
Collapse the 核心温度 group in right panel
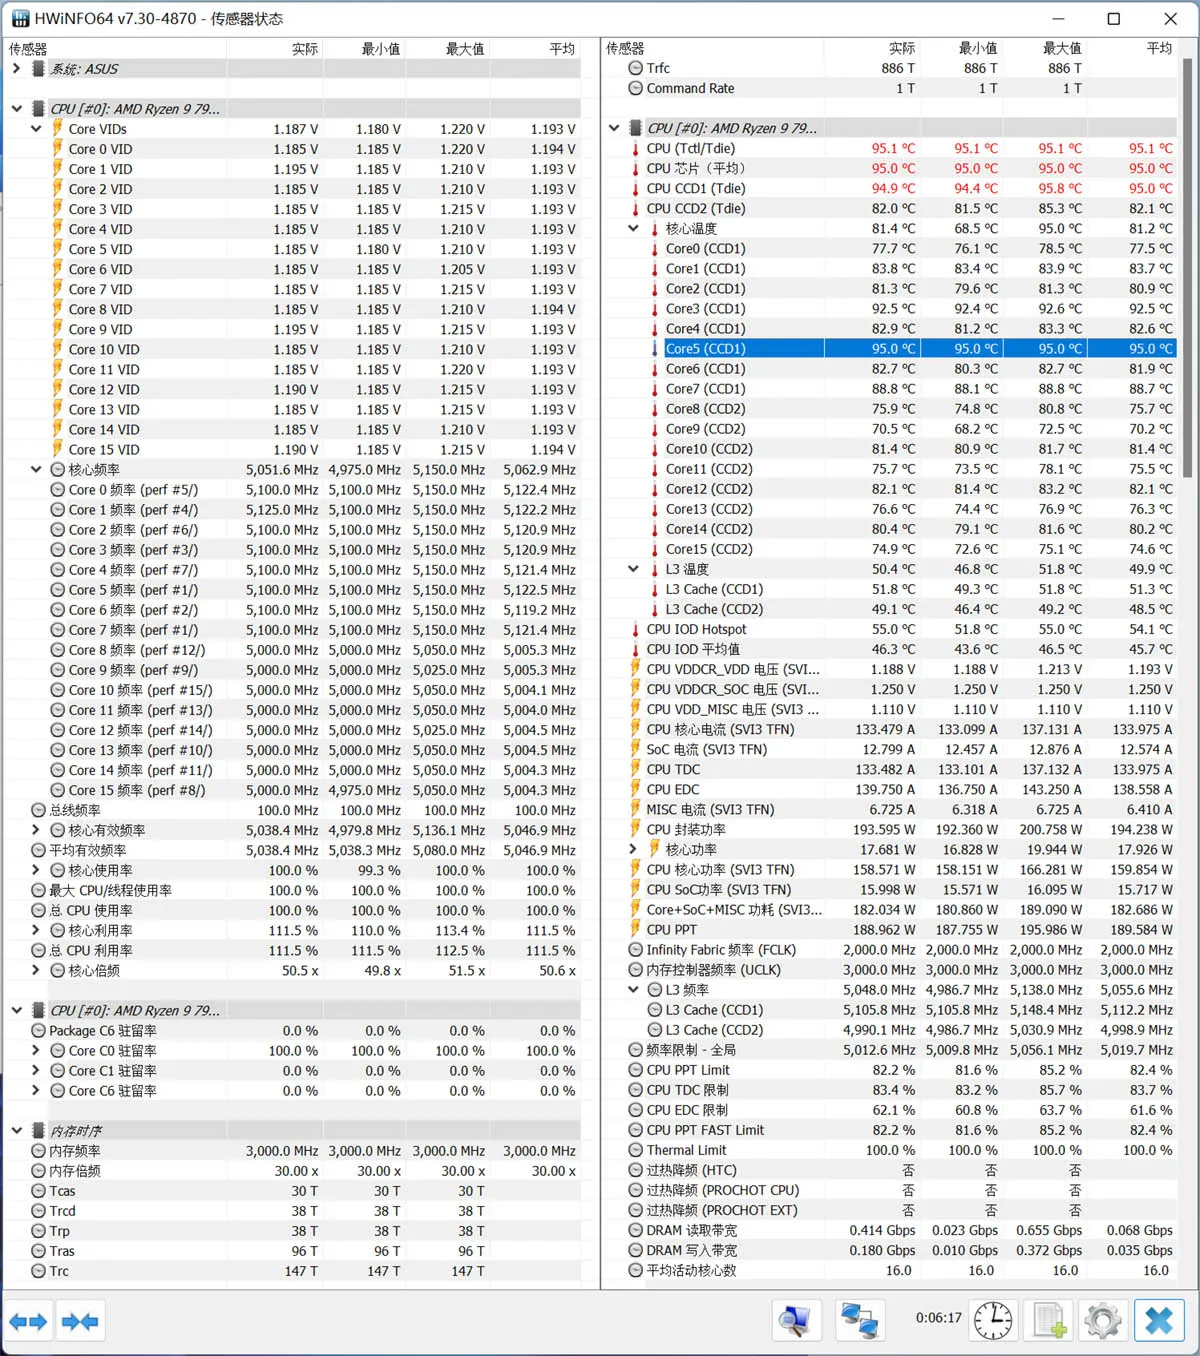tap(633, 228)
